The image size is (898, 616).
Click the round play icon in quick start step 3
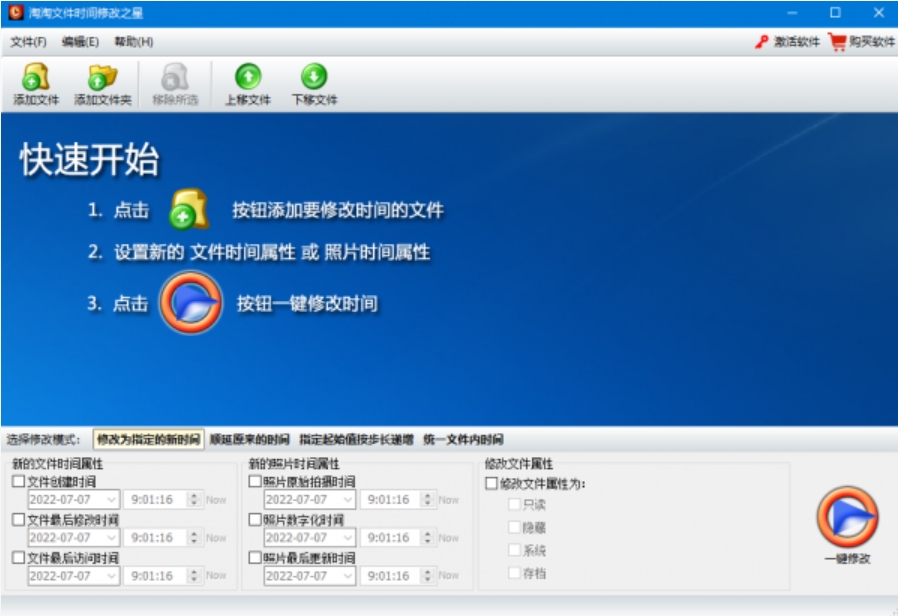(x=191, y=302)
